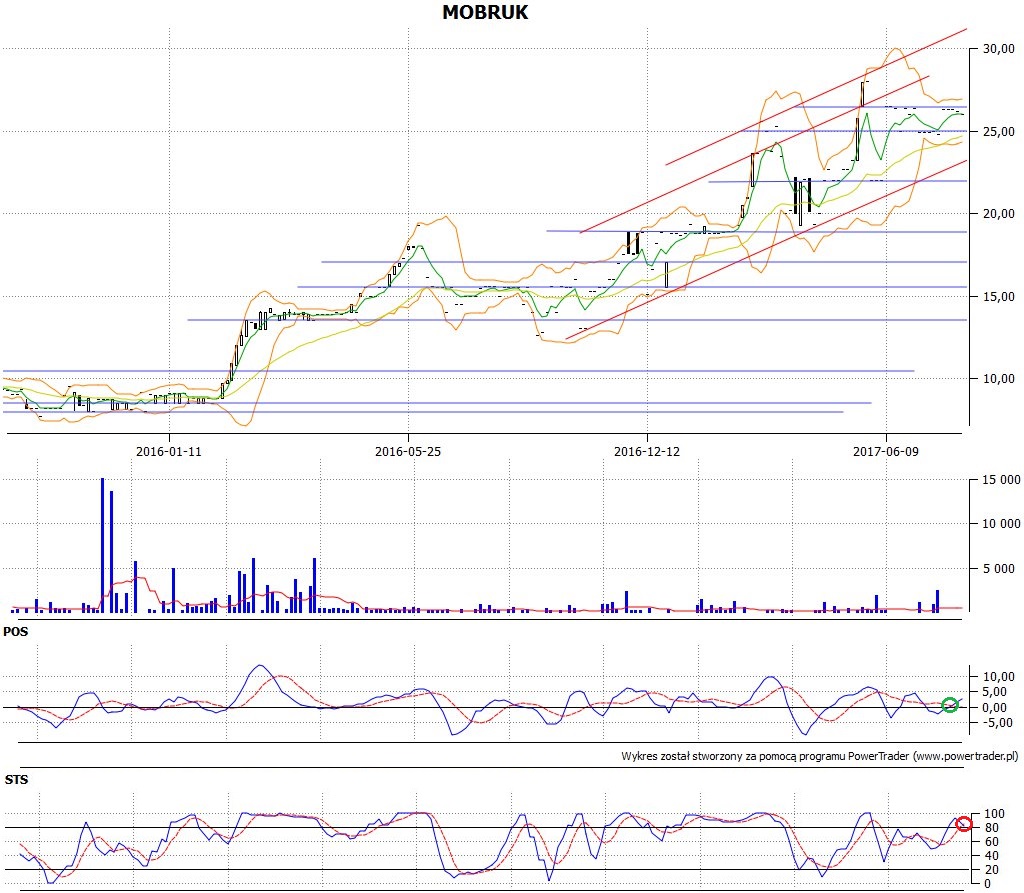Image resolution: width=1024 pixels, height=893 pixels.
Task: Select the 2016-05-25 date label
Action: tap(408, 451)
